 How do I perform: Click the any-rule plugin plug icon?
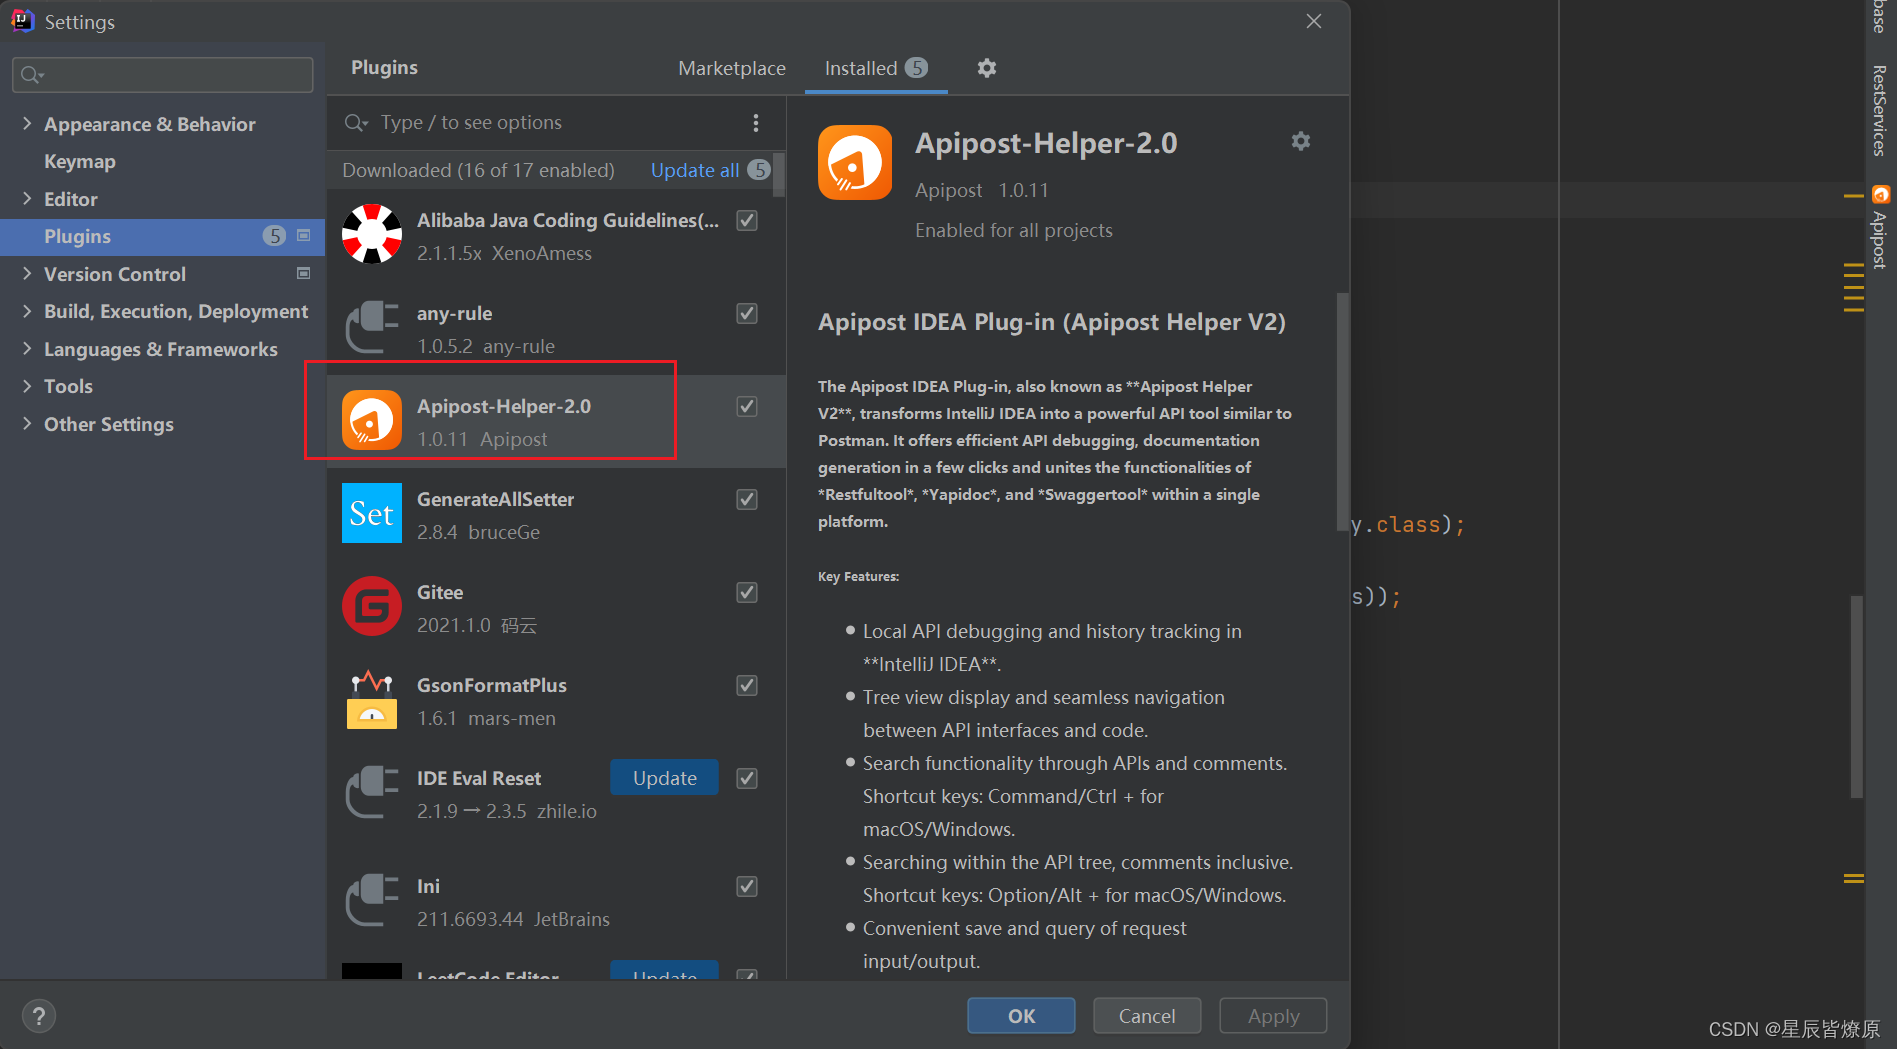(x=372, y=327)
